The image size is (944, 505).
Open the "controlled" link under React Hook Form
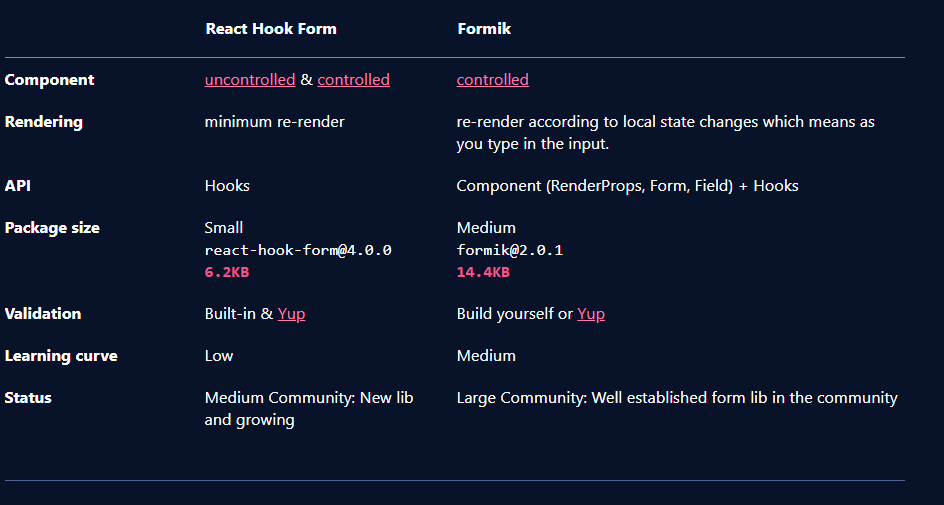tap(353, 80)
